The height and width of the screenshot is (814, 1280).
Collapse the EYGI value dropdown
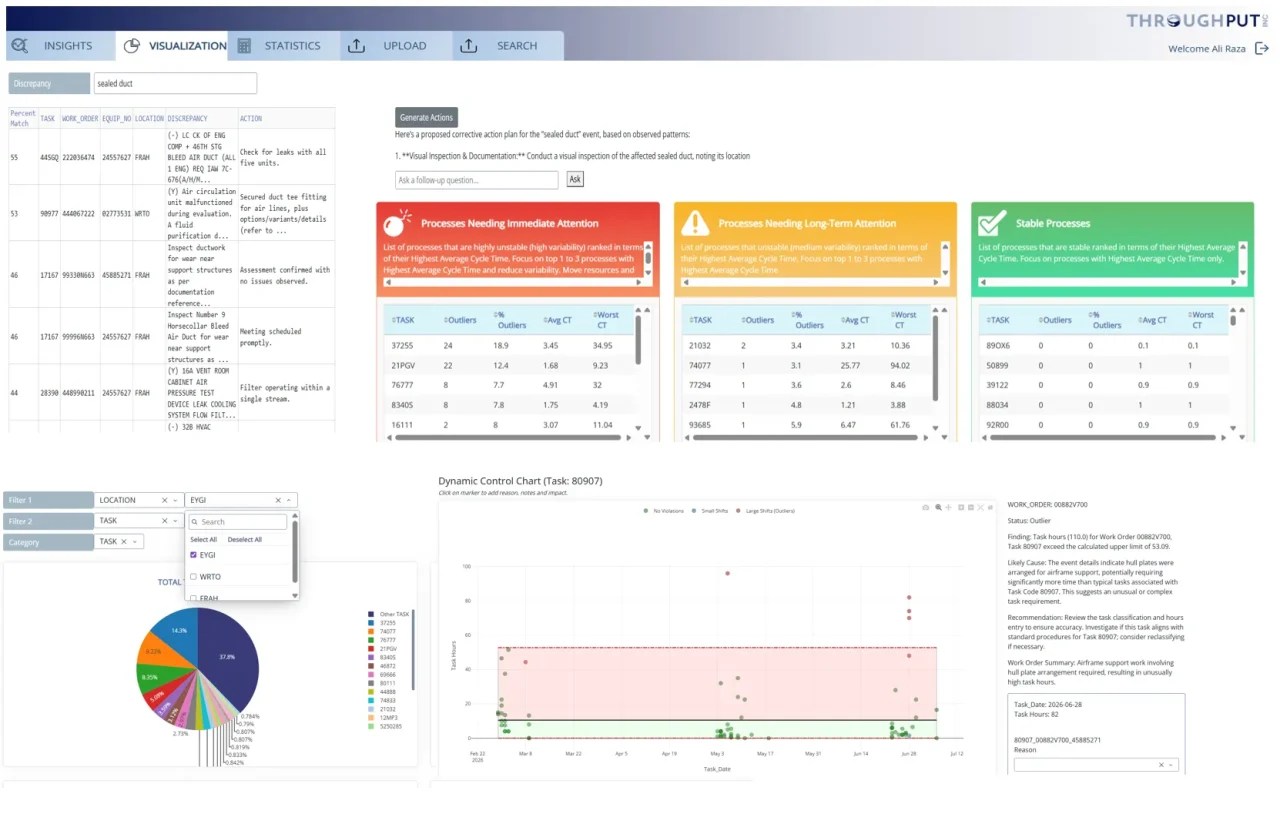point(290,500)
